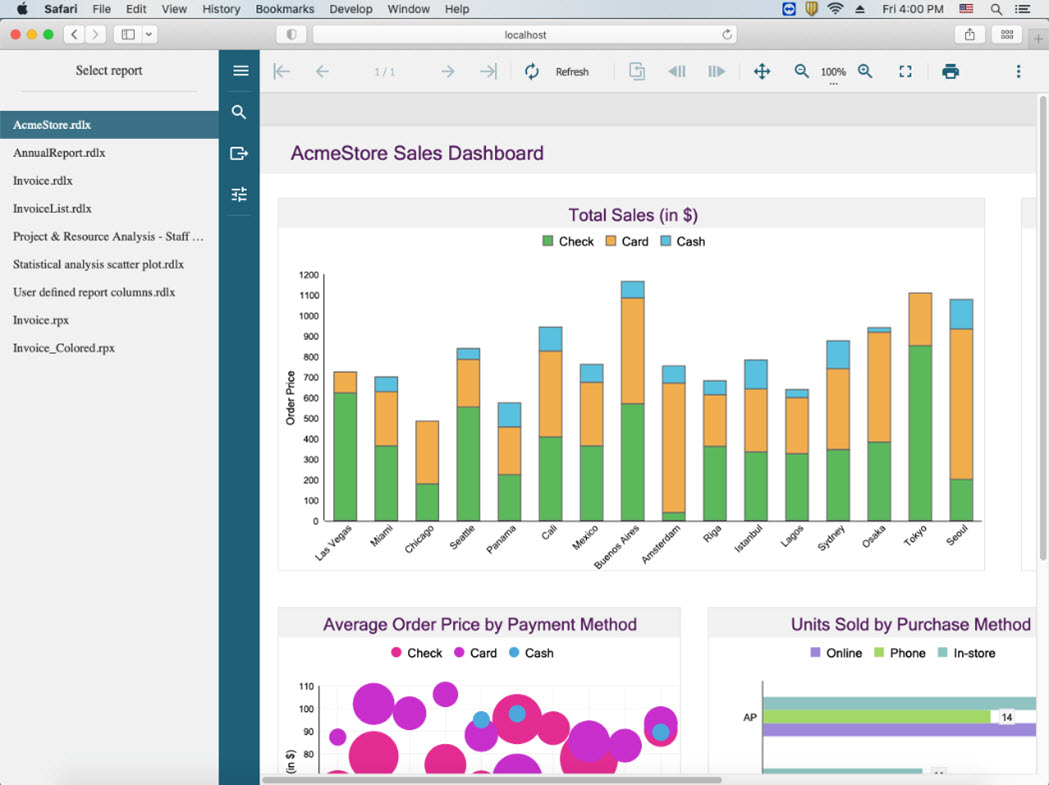Activate the move/pan tool icon
The image size is (1049, 785).
pyautogui.click(x=762, y=71)
